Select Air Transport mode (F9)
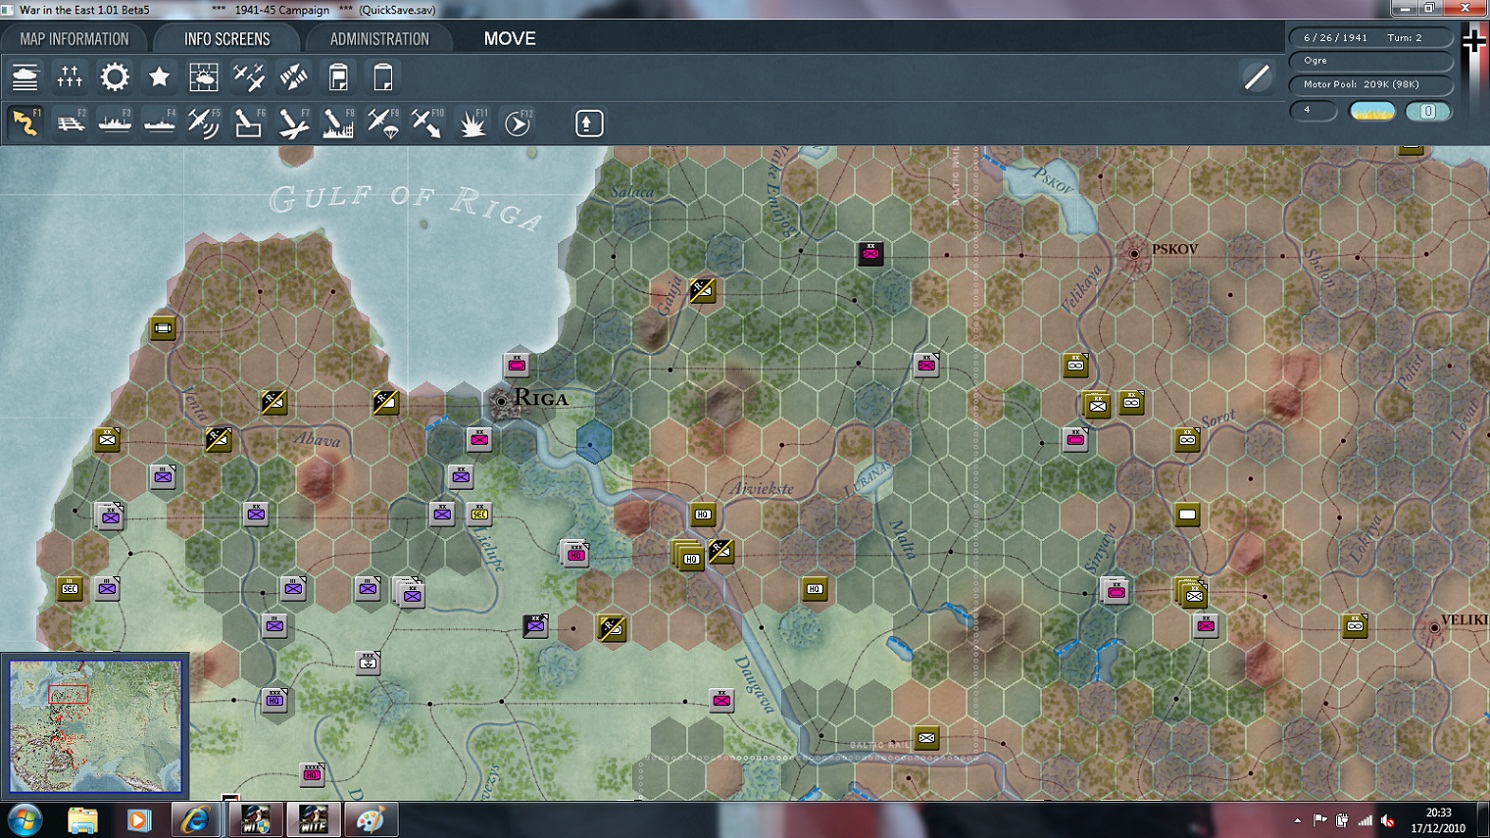 point(382,123)
